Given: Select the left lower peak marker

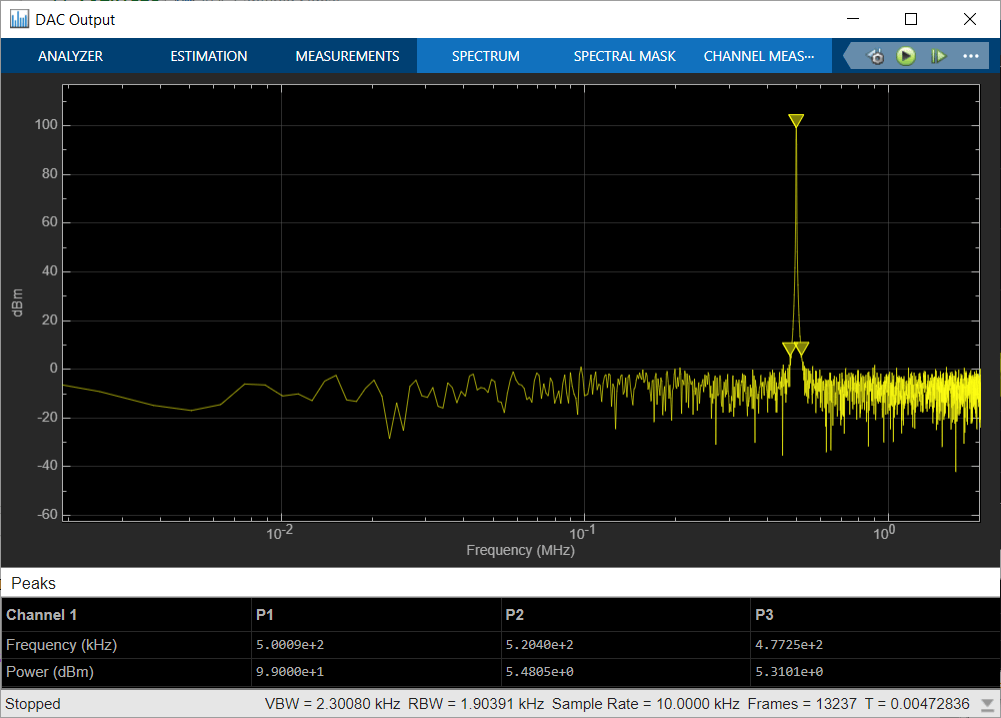Looking at the screenshot, I should click(x=790, y=348).
